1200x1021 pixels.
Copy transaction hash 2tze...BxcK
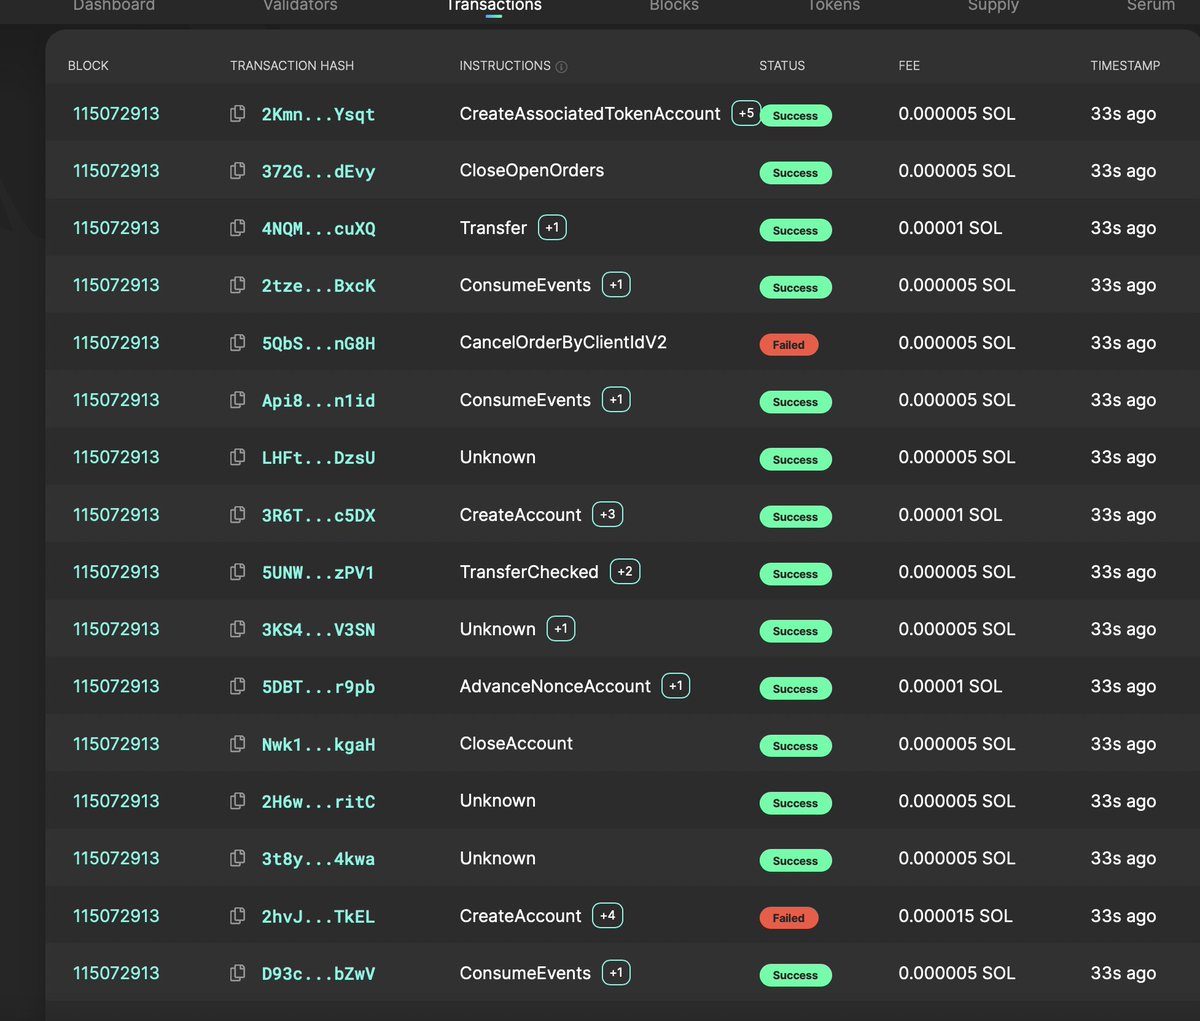(238, 285)
